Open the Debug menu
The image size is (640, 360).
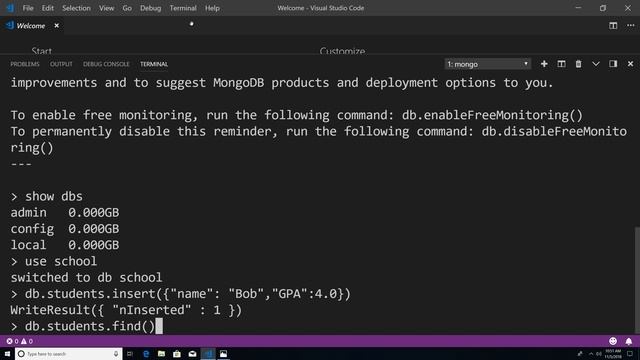[x=150, y=8]
